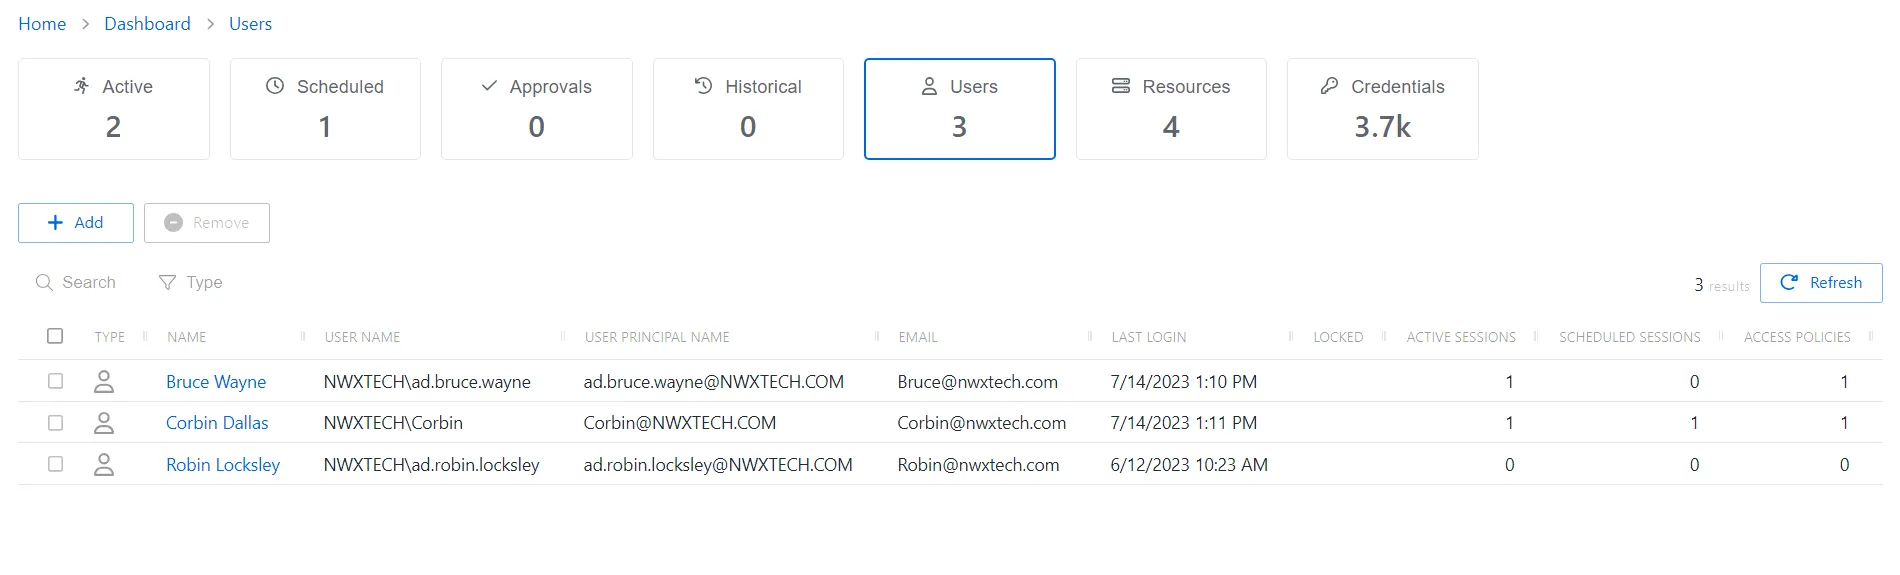Sort by ACTIVE SESSIONS column header
This screenshot has width=1900, height=575.
1461,337
